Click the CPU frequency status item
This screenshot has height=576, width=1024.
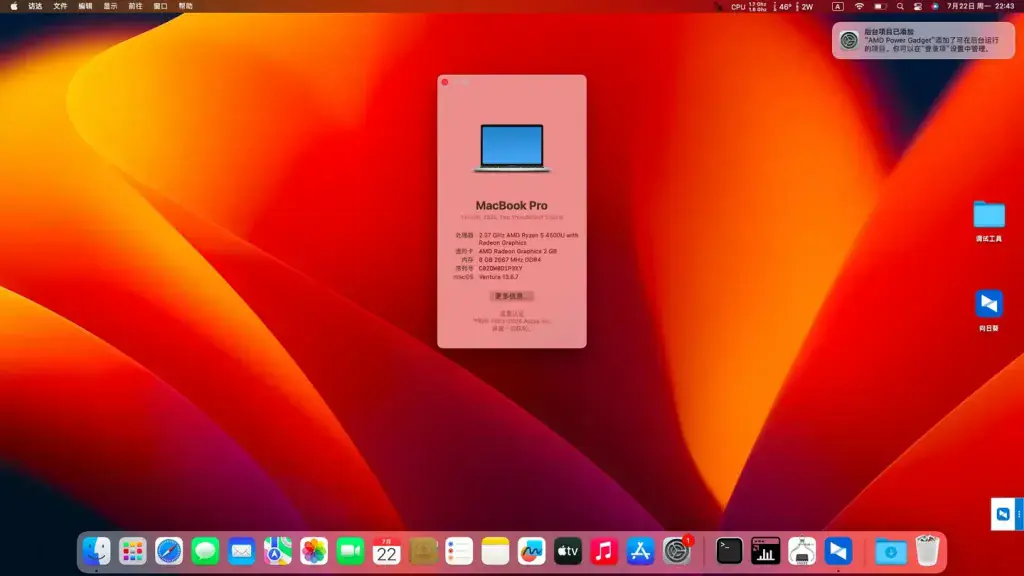click(748, 7)
